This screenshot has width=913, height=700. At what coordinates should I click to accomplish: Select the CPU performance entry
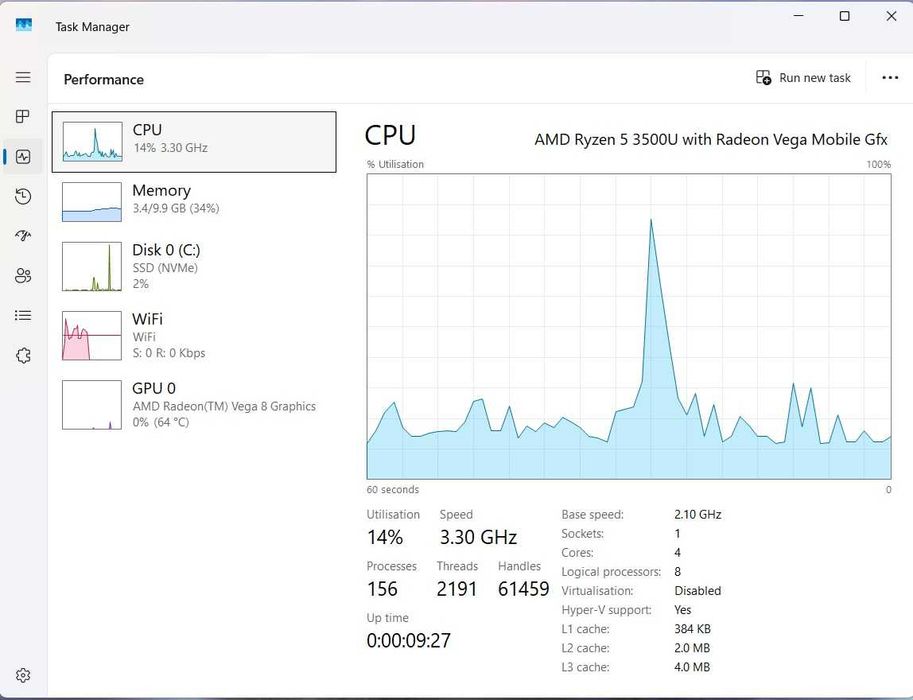coord(194,141)
